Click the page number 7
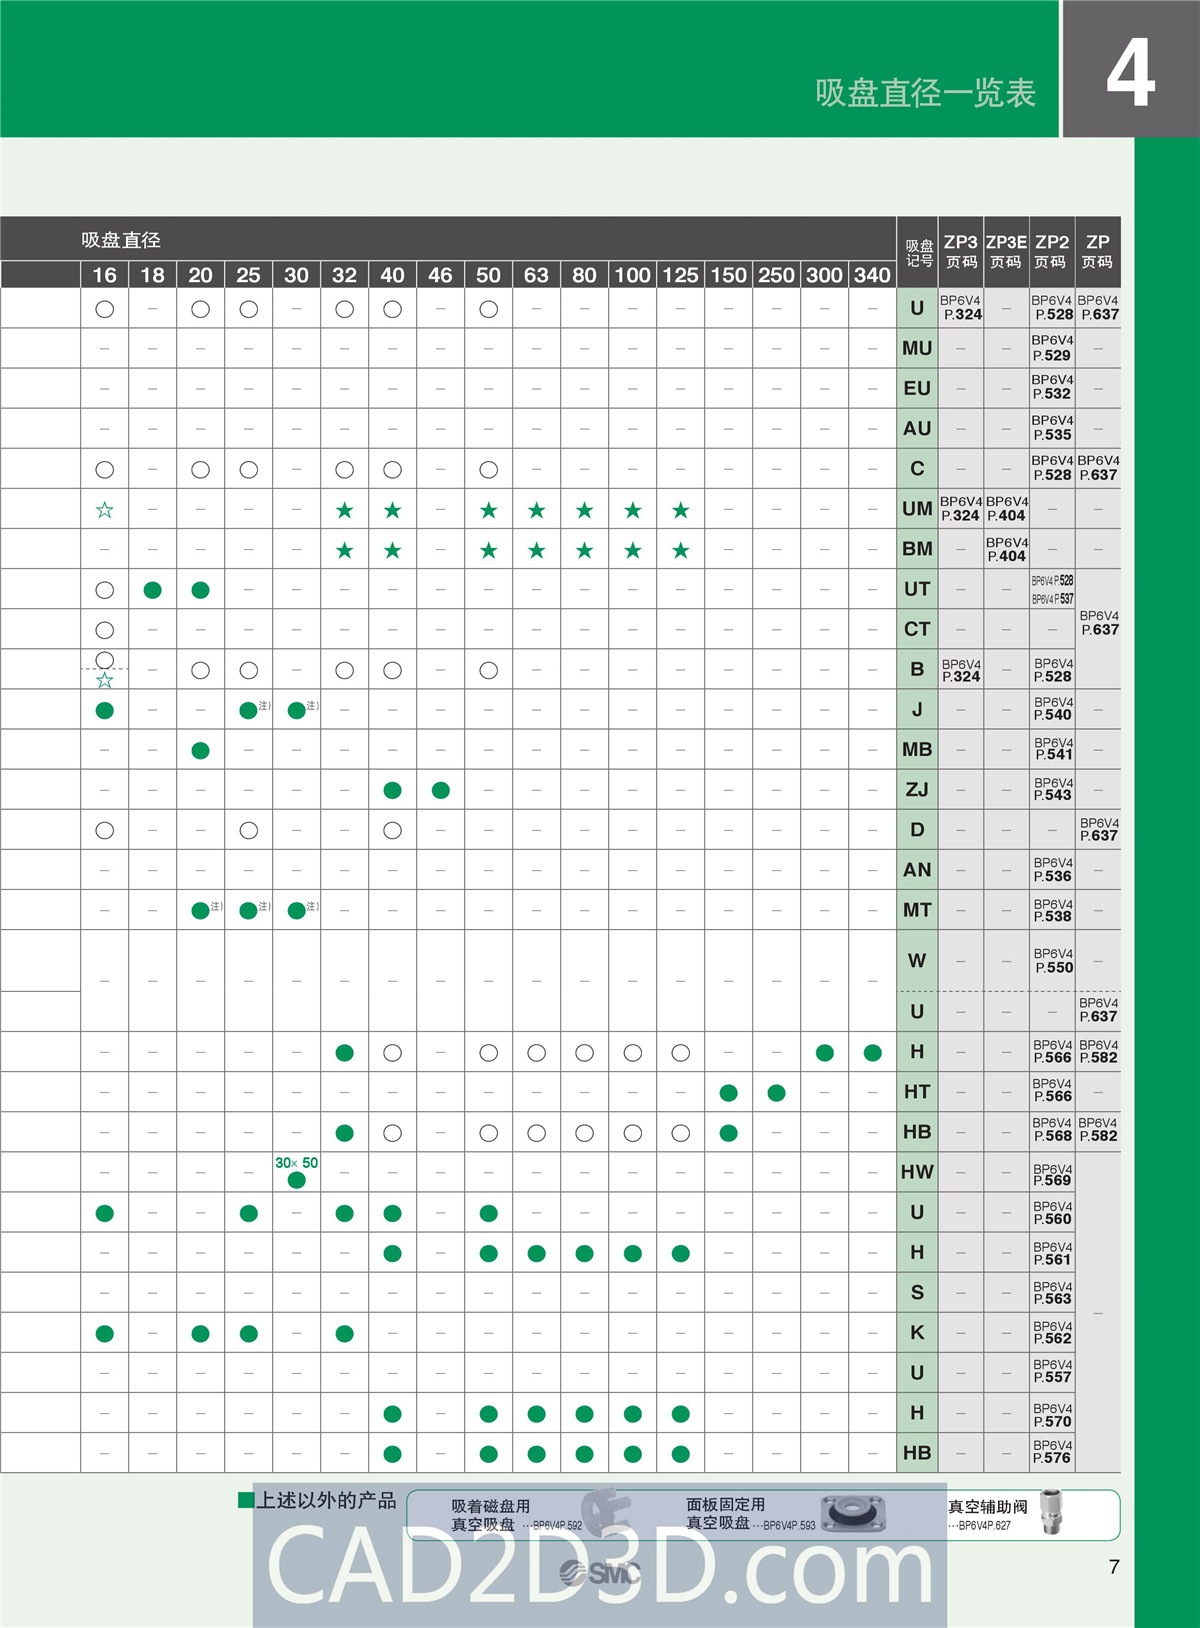 tap(1114, 1567)
